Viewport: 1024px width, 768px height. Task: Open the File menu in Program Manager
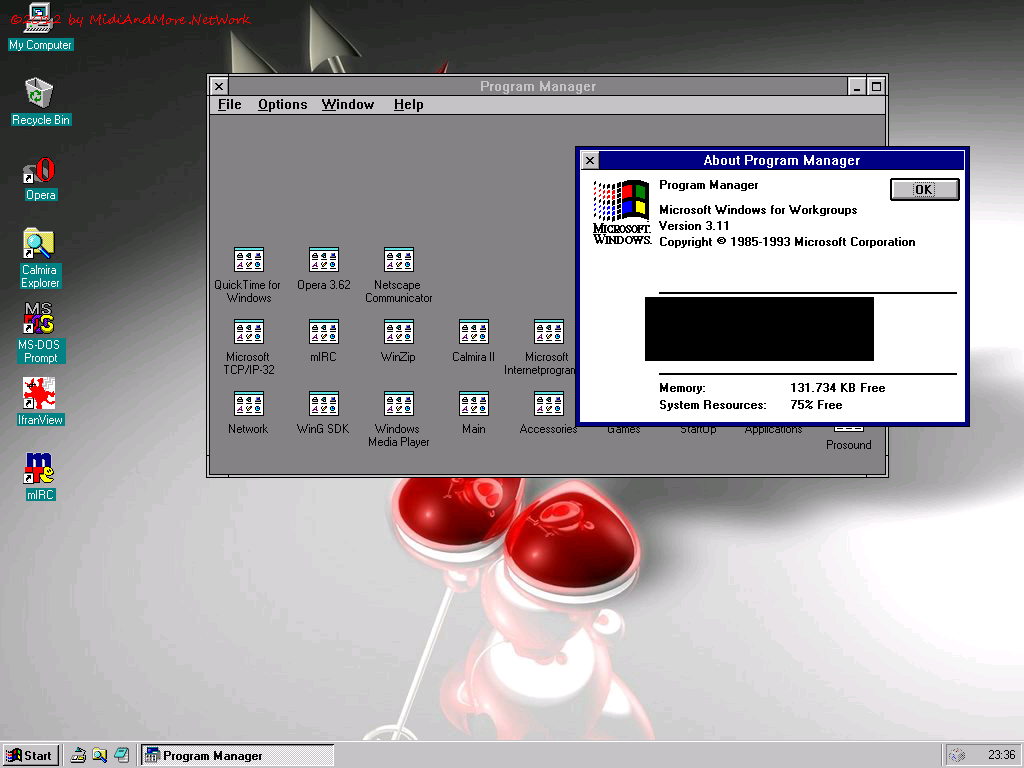point(229,105)
